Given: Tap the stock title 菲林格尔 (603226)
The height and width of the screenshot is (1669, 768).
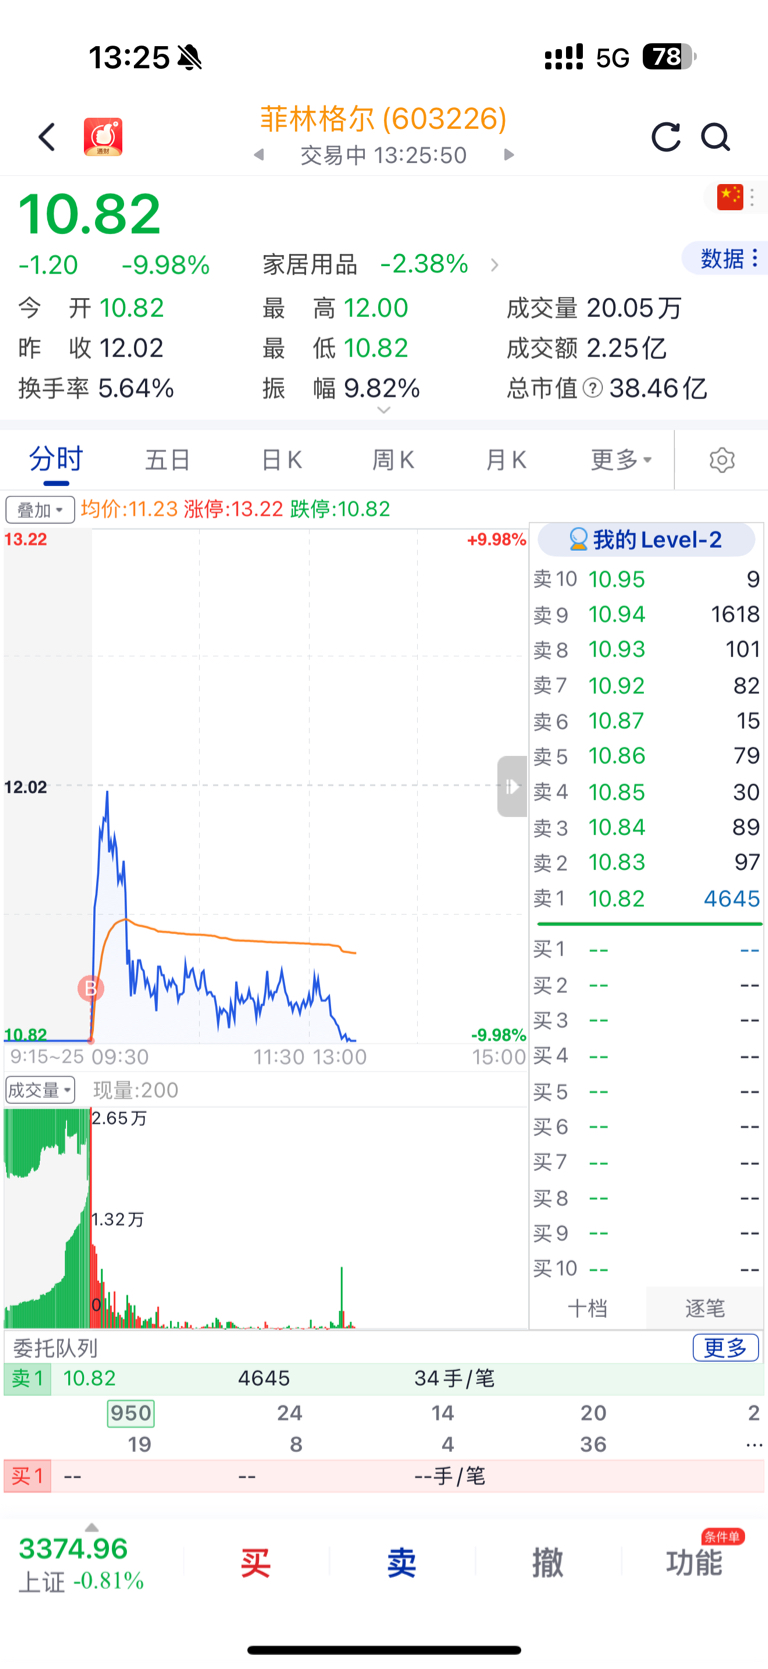Looking at the screenshot, I should pos(384,119).
